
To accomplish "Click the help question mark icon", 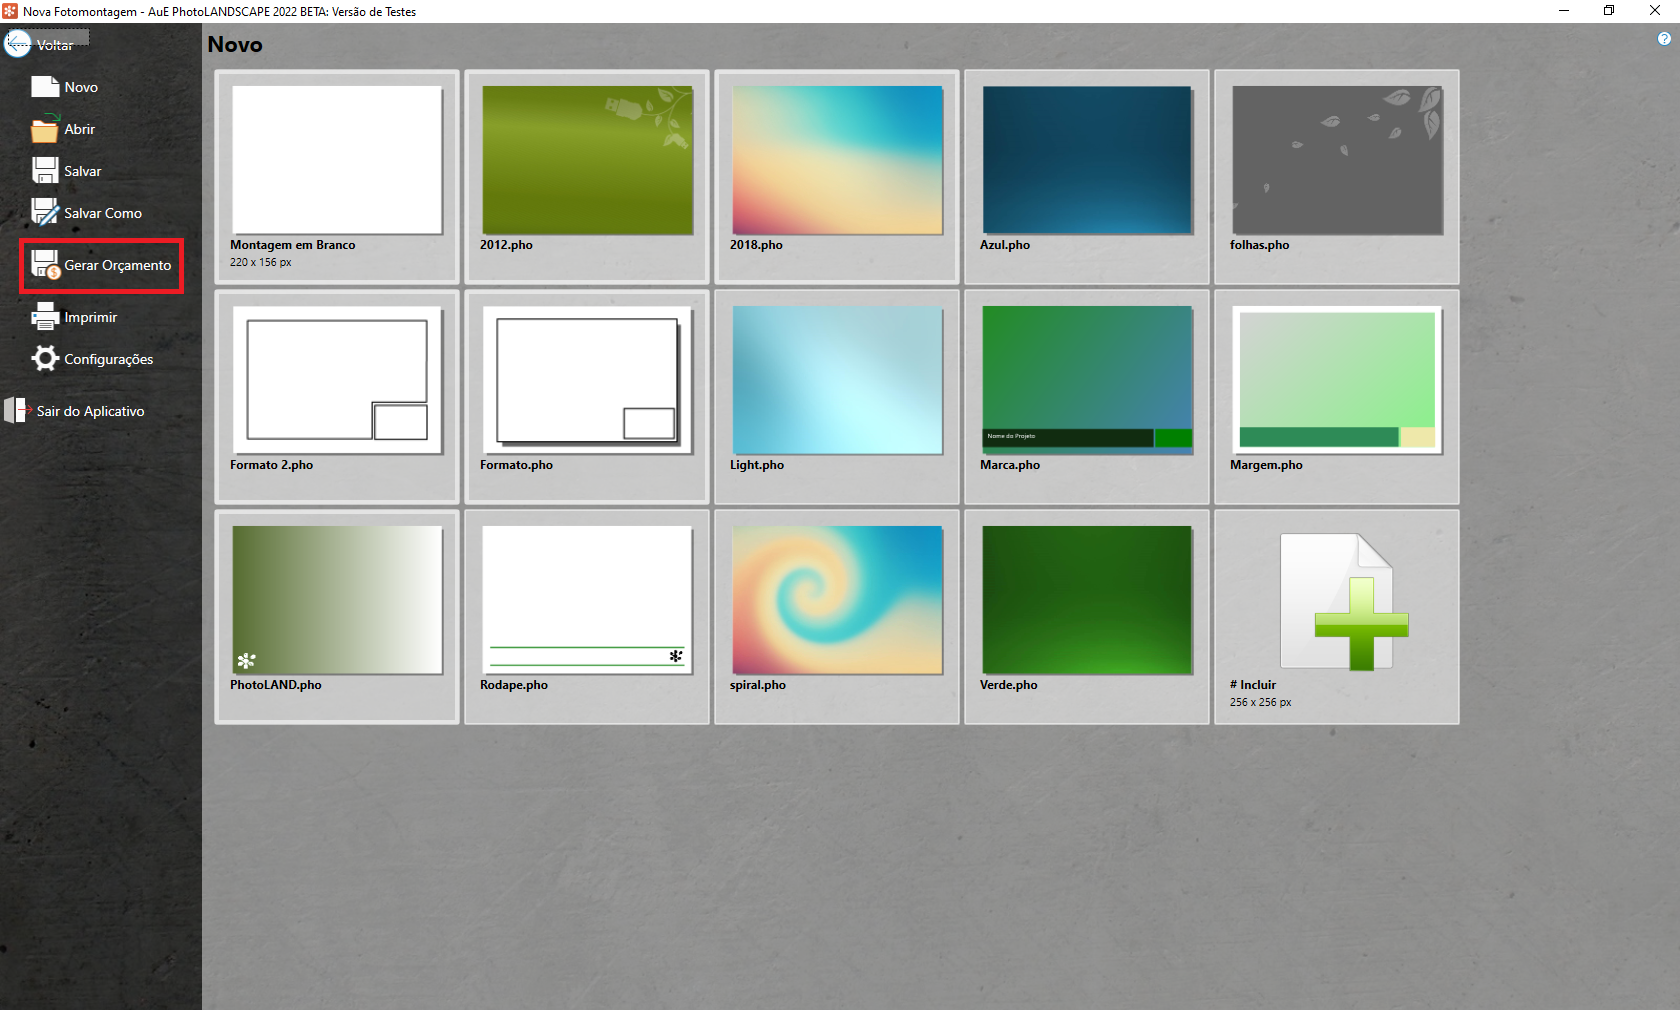I will pos(1664,39).
